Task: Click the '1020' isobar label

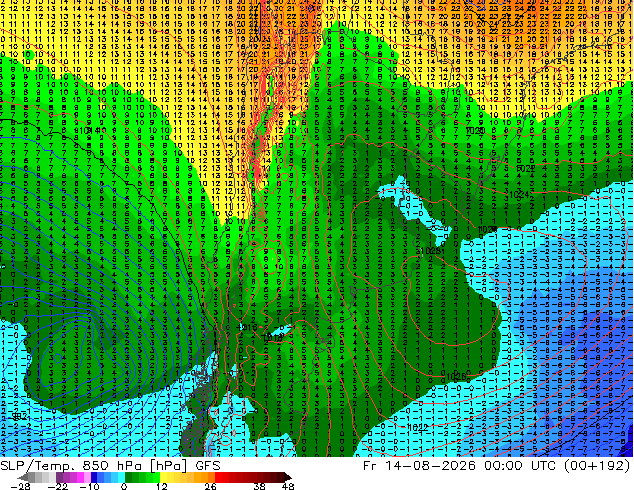Action: [475, 131]
